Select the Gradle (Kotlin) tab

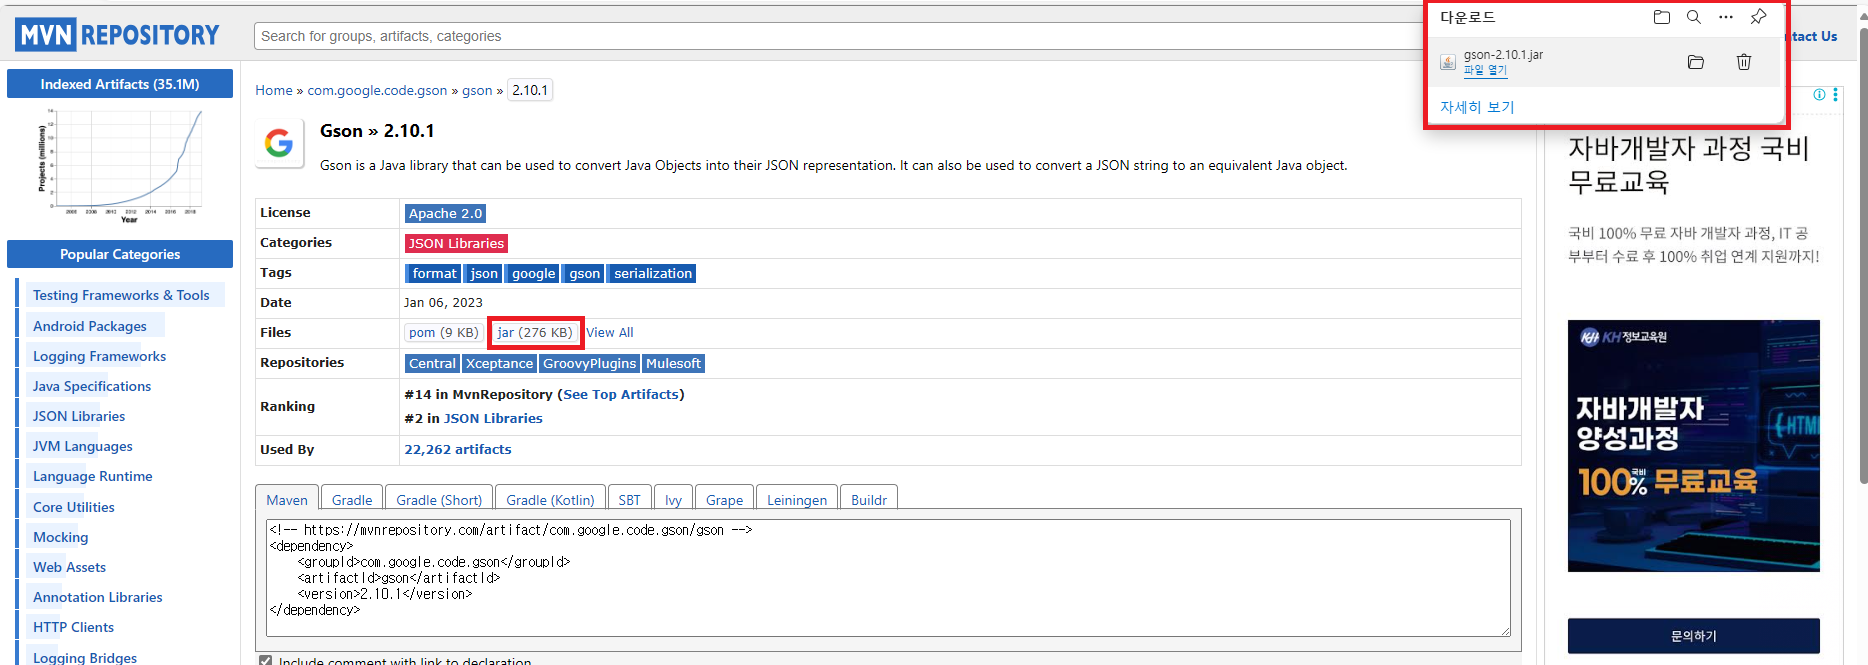click(x=550, y=500)
